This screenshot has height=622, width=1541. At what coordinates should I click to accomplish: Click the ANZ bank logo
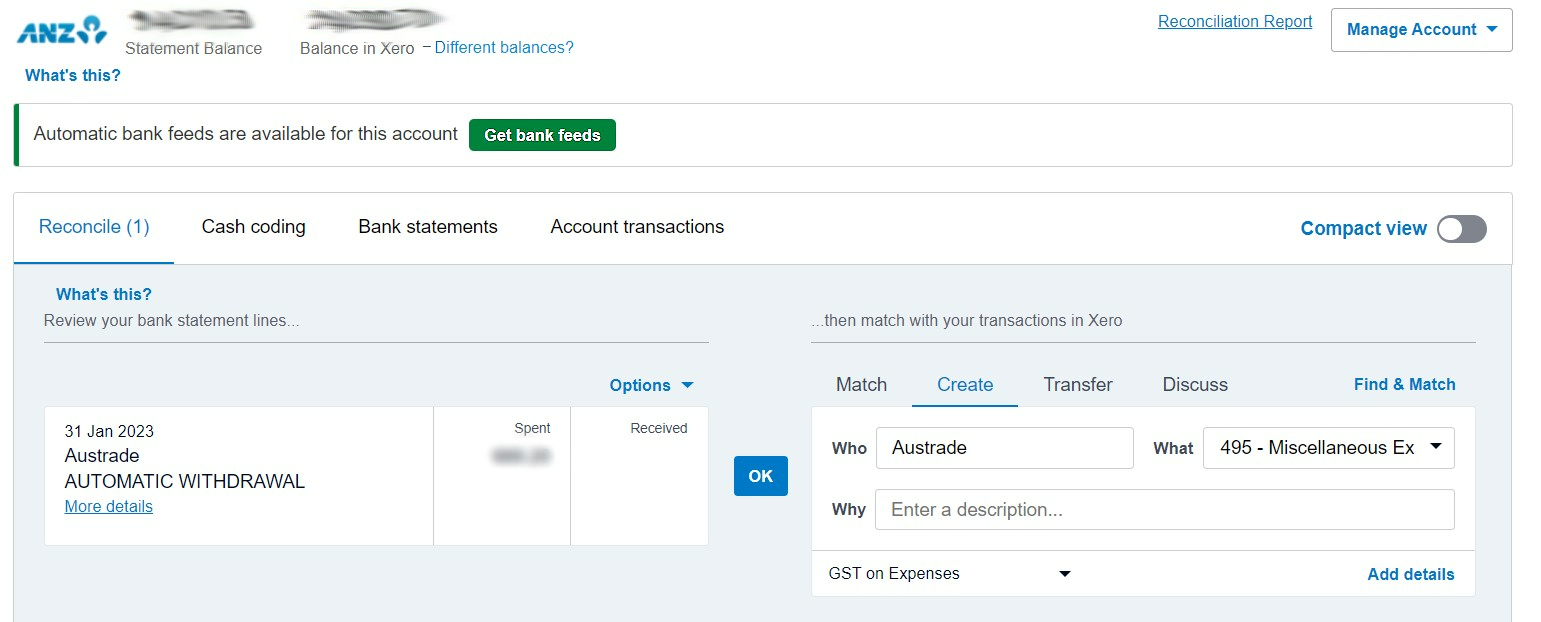click(x=61, y=30)
